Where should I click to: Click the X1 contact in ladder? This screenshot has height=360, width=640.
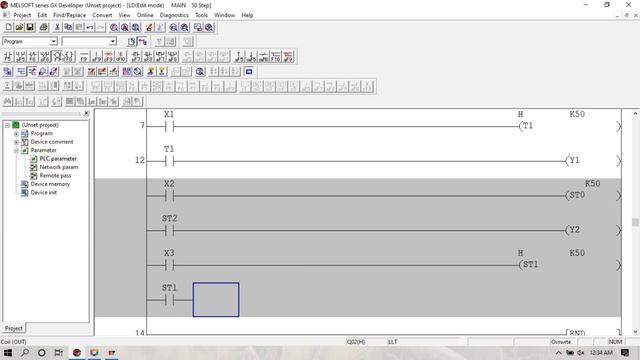169,126
